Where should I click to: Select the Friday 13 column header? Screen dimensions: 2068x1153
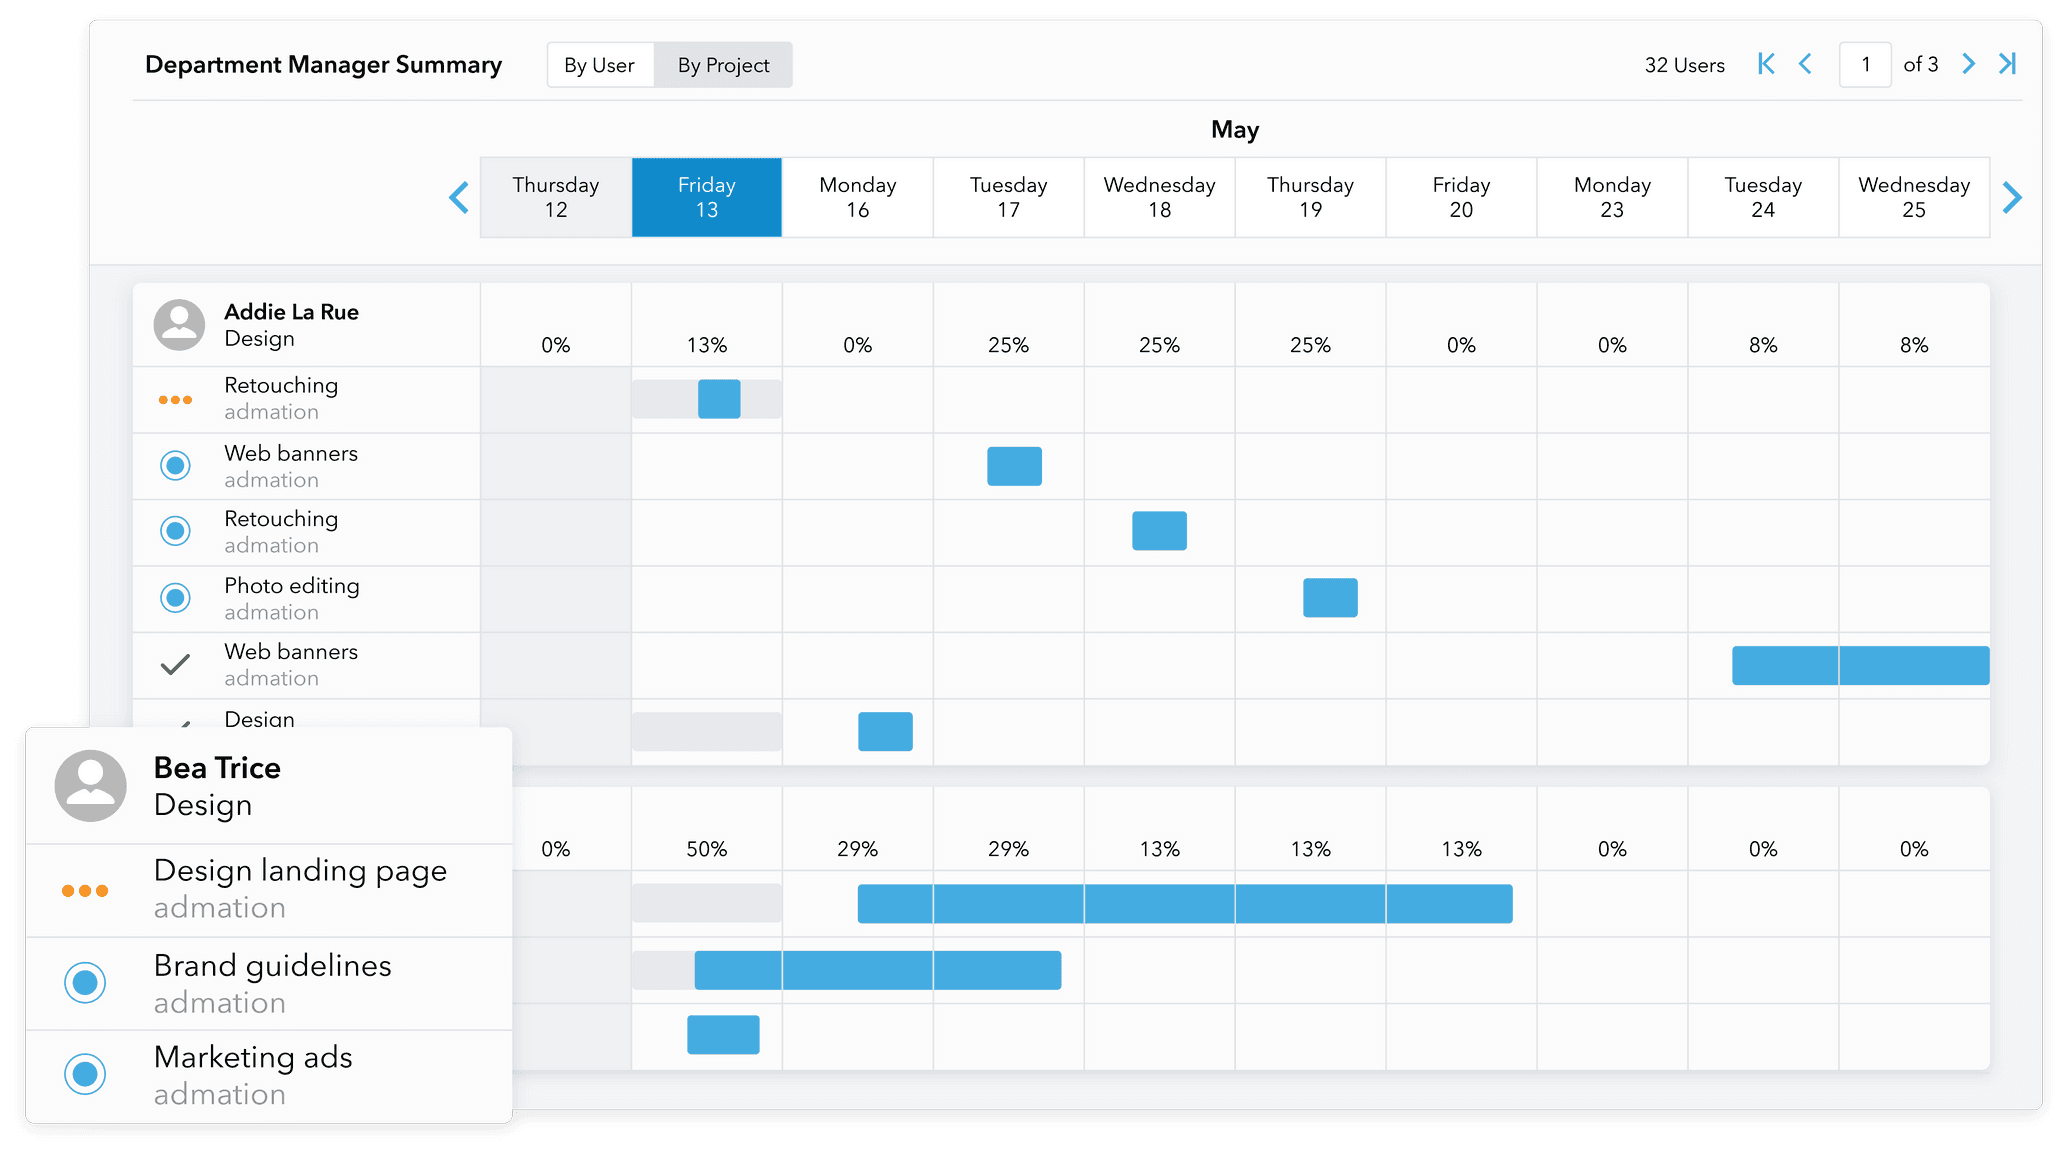(x=706, y=197)
